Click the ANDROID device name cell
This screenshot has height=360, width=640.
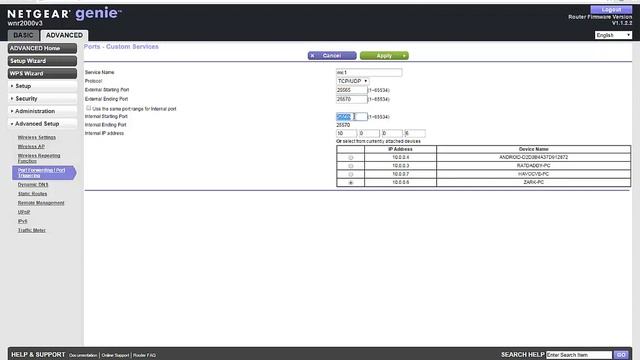pos(533,157)
